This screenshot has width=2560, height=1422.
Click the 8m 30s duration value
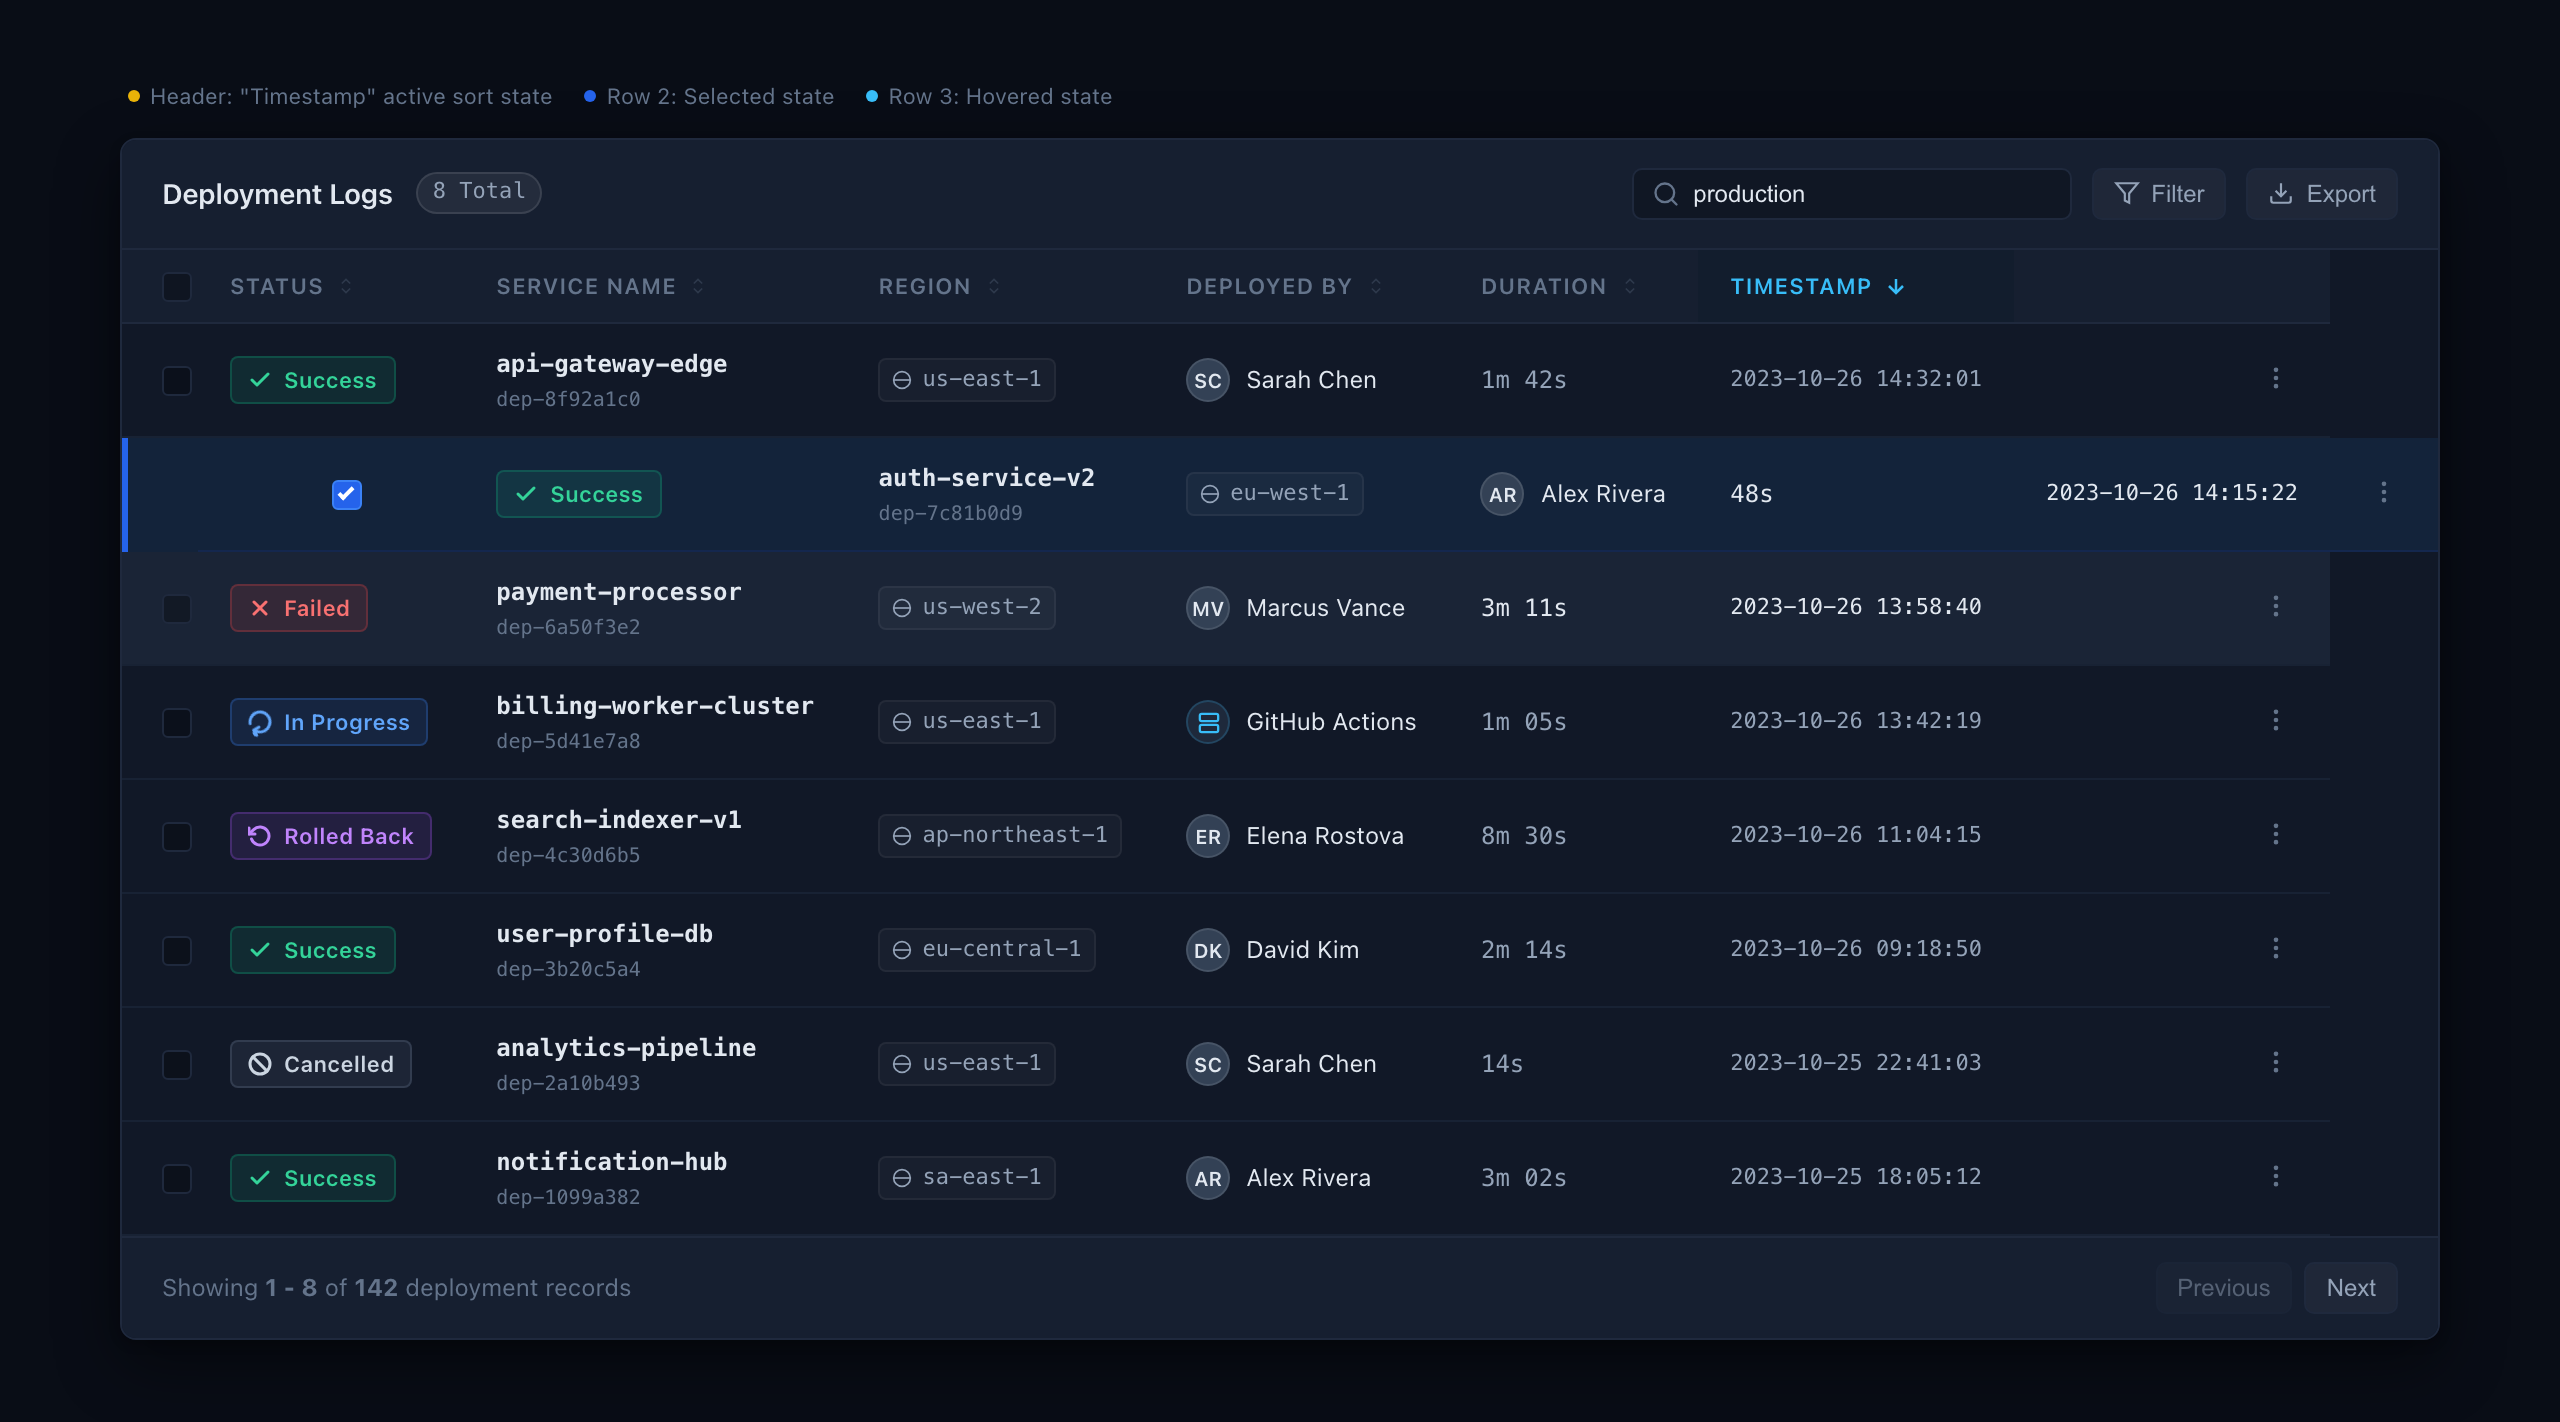pyautogui.click(x=1524, y=836)
